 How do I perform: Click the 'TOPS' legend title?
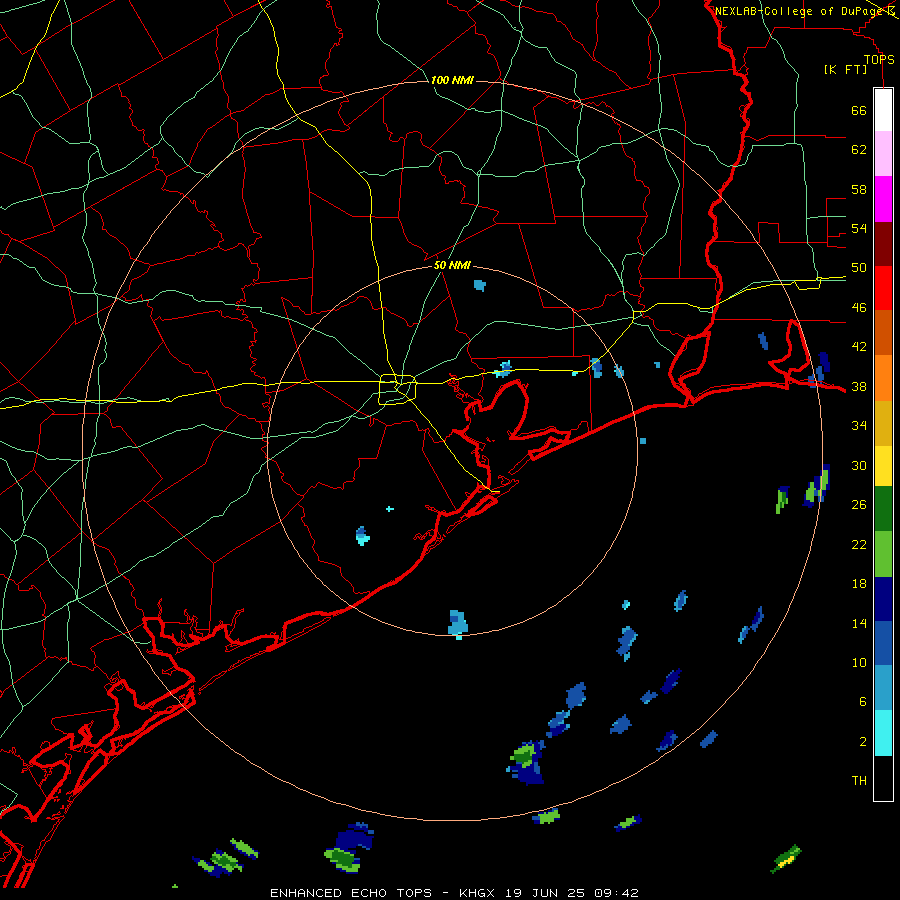coord(879,59)
